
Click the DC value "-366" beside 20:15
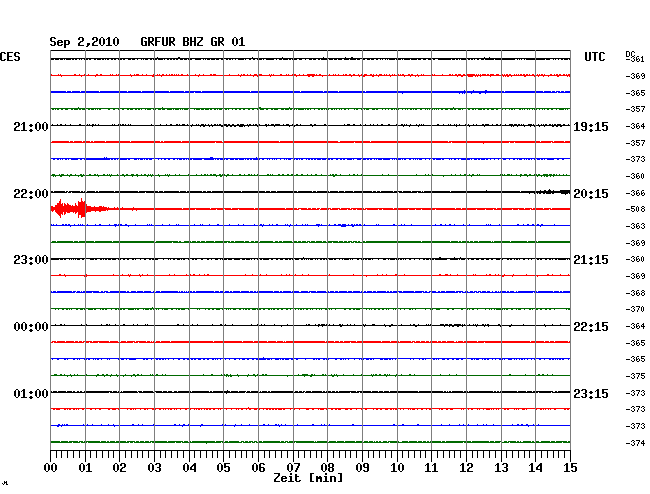635,193
